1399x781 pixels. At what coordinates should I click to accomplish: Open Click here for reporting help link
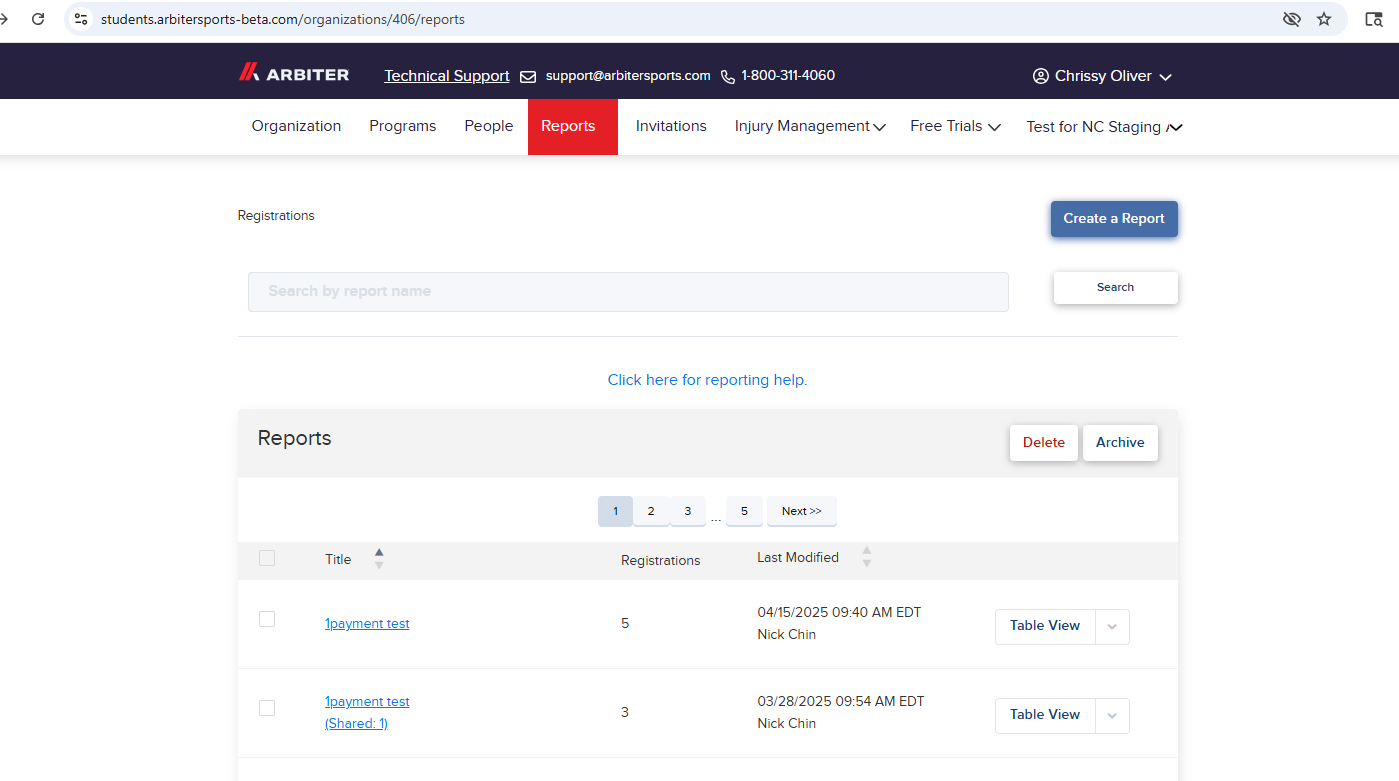pos(707,380)
